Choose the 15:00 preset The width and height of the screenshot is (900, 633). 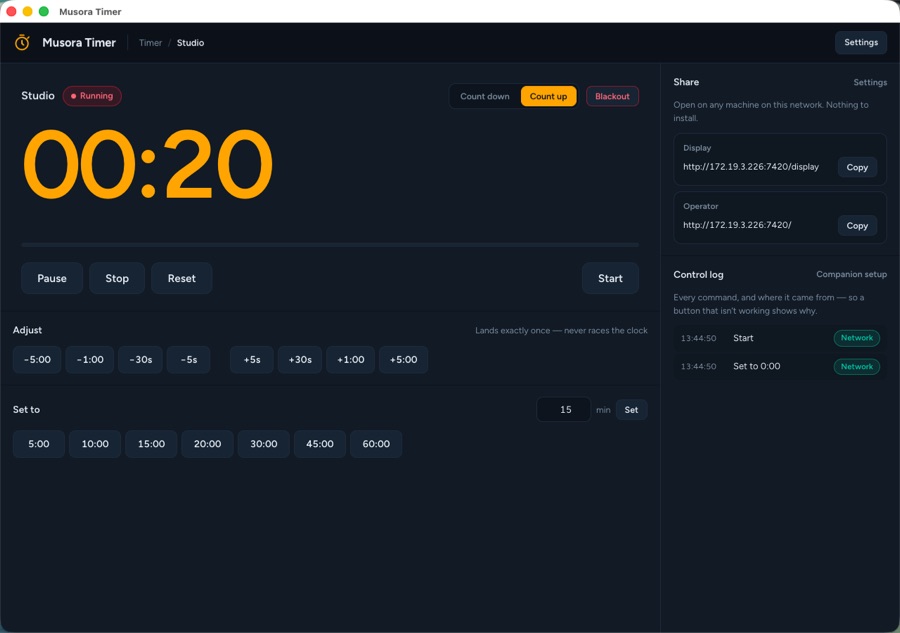[x=152, y=444]
